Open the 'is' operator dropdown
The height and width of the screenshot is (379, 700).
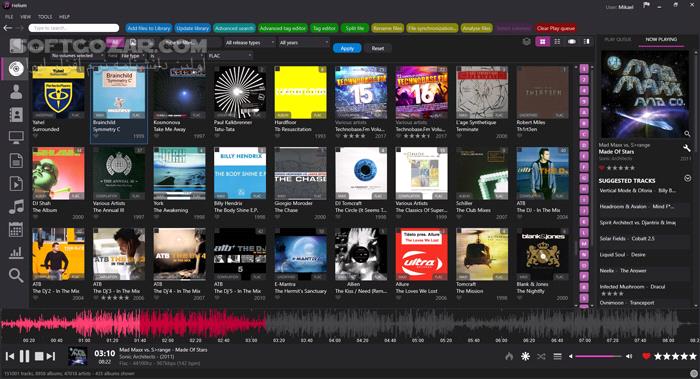(177, 56)
